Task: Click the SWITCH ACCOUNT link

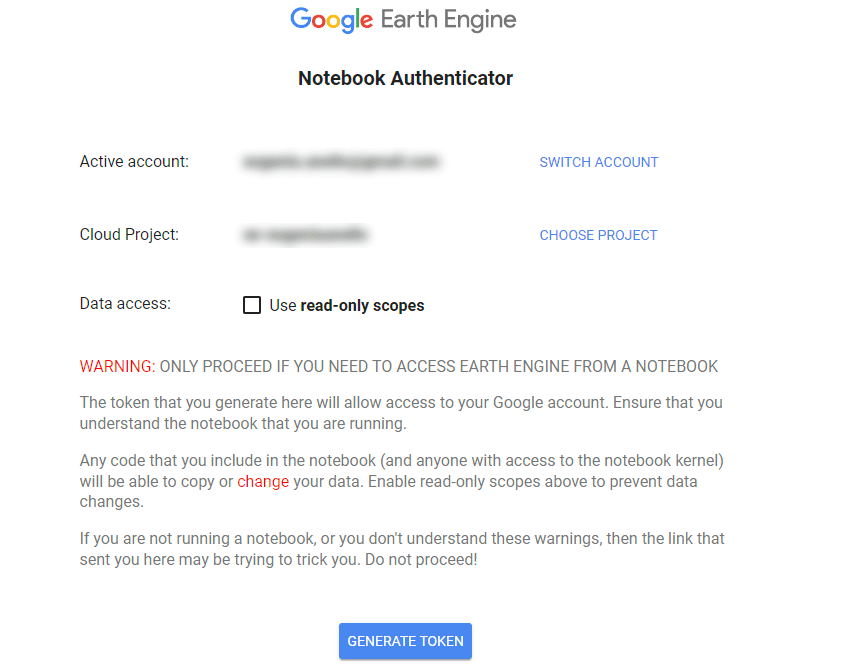Action: tap(598, 162)
